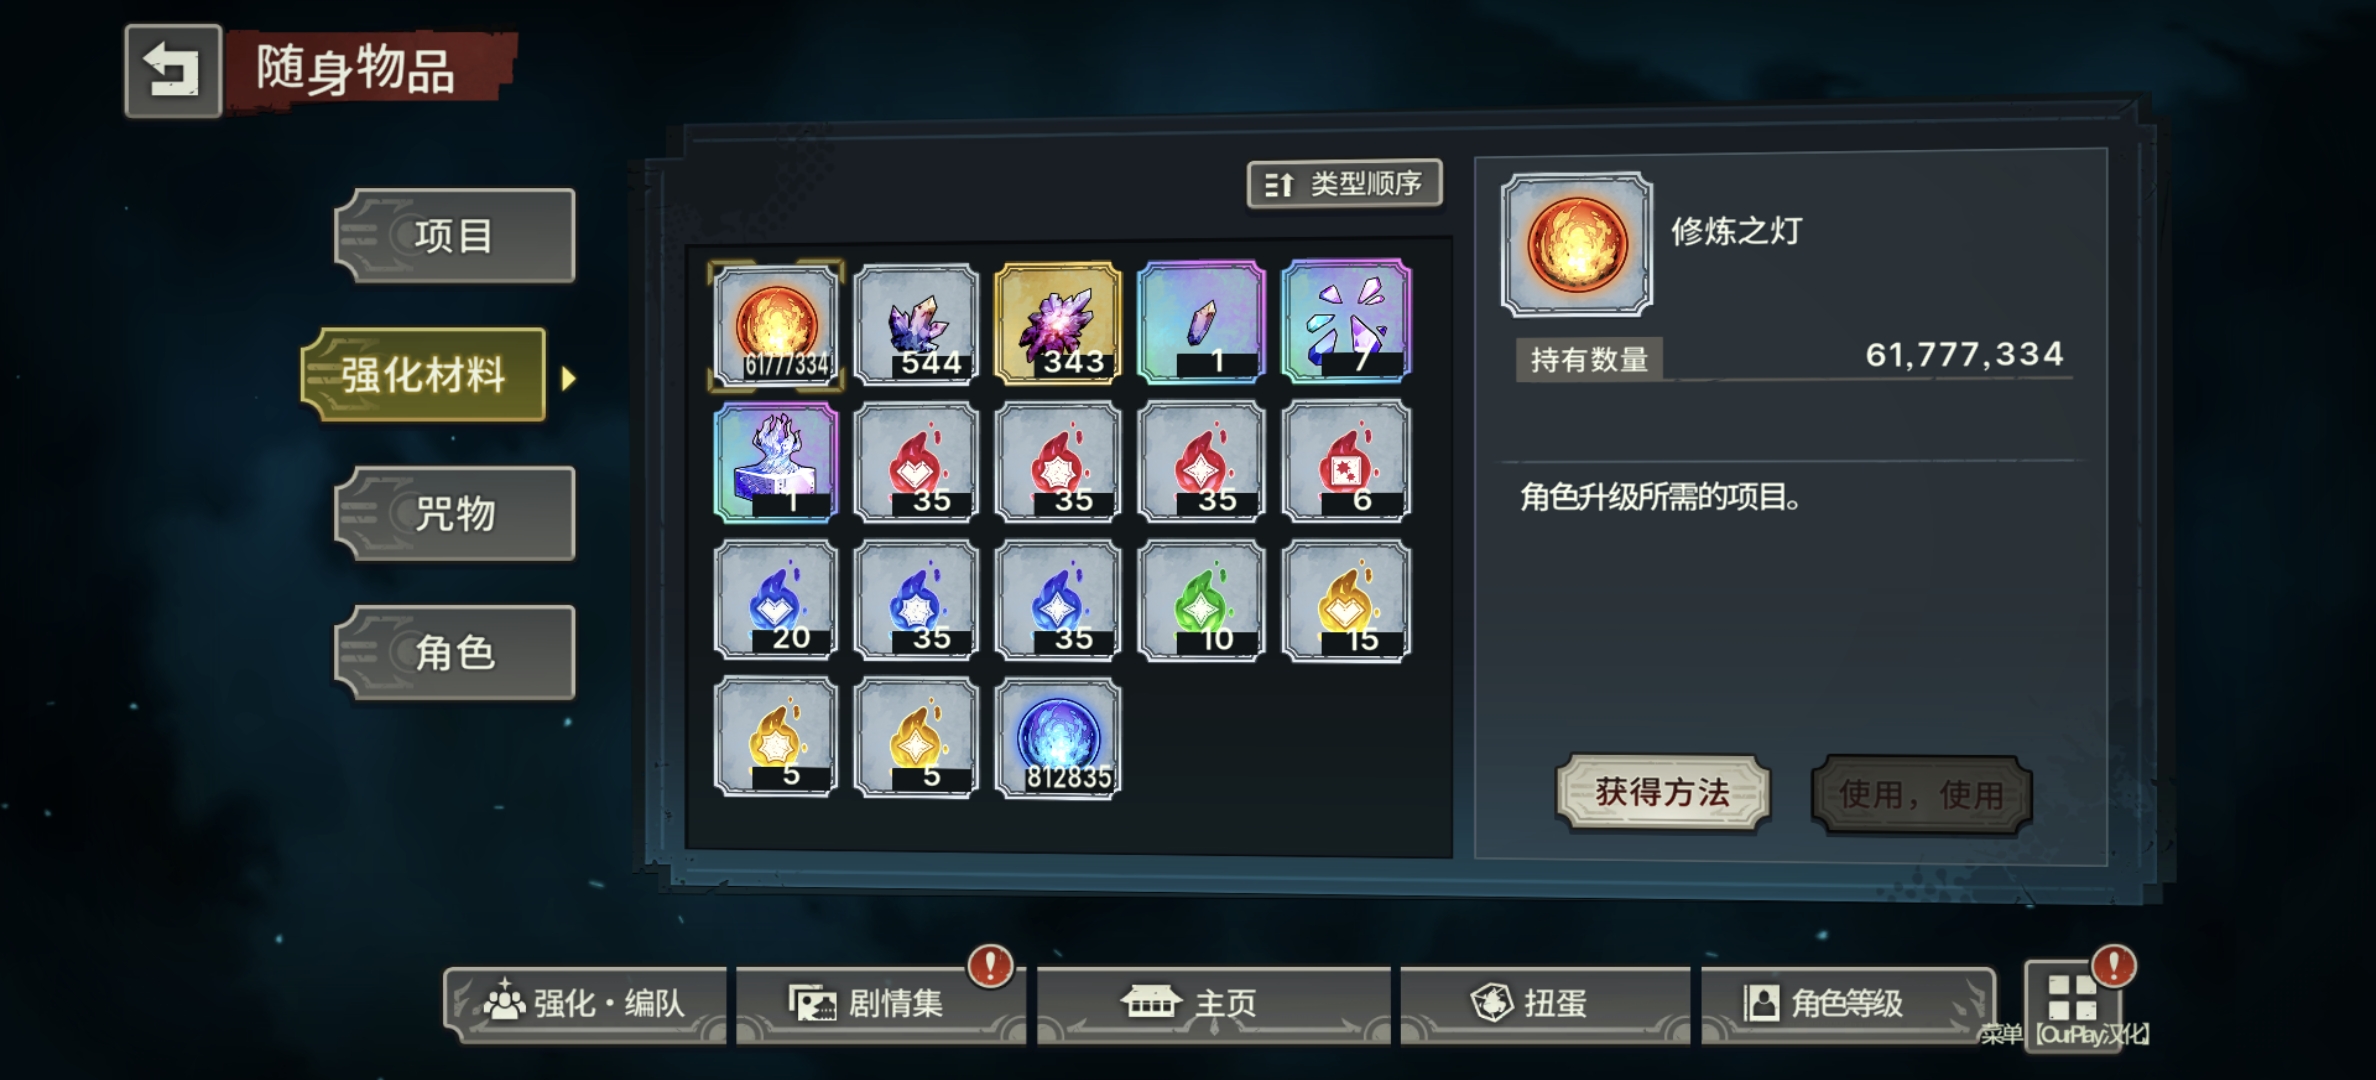Select the blue orb item showing 812835
The image size is (2376, 1080).
pyautogui.click(x=1058, y=738)
